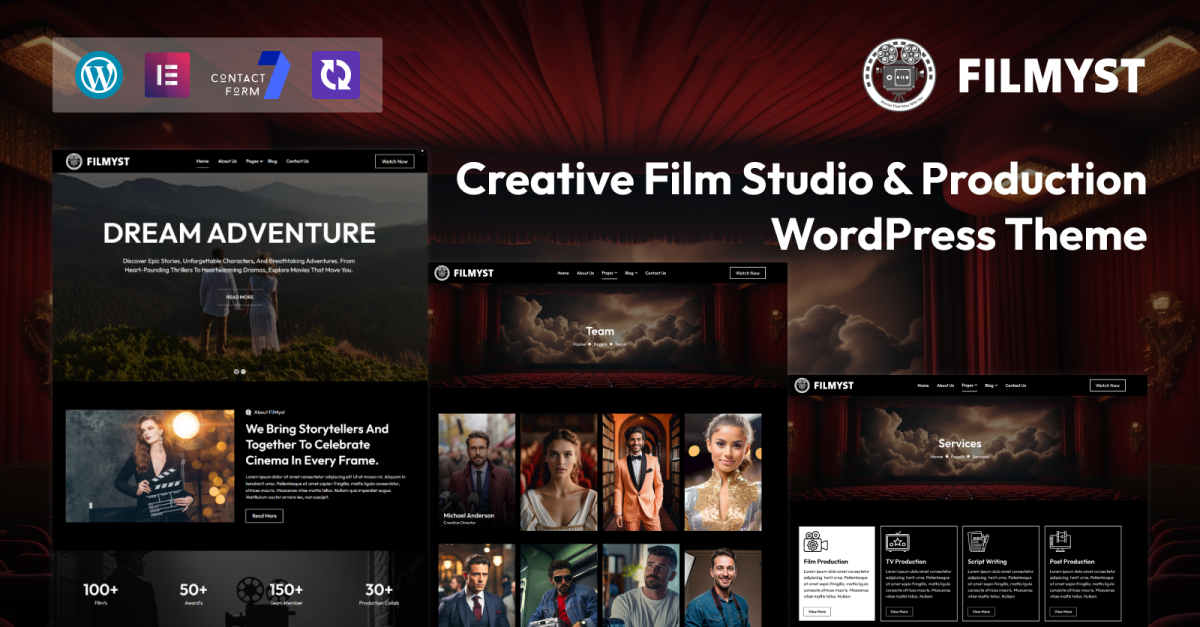Expand Pages dropdown in the homepage navbar

pos(253,161)
